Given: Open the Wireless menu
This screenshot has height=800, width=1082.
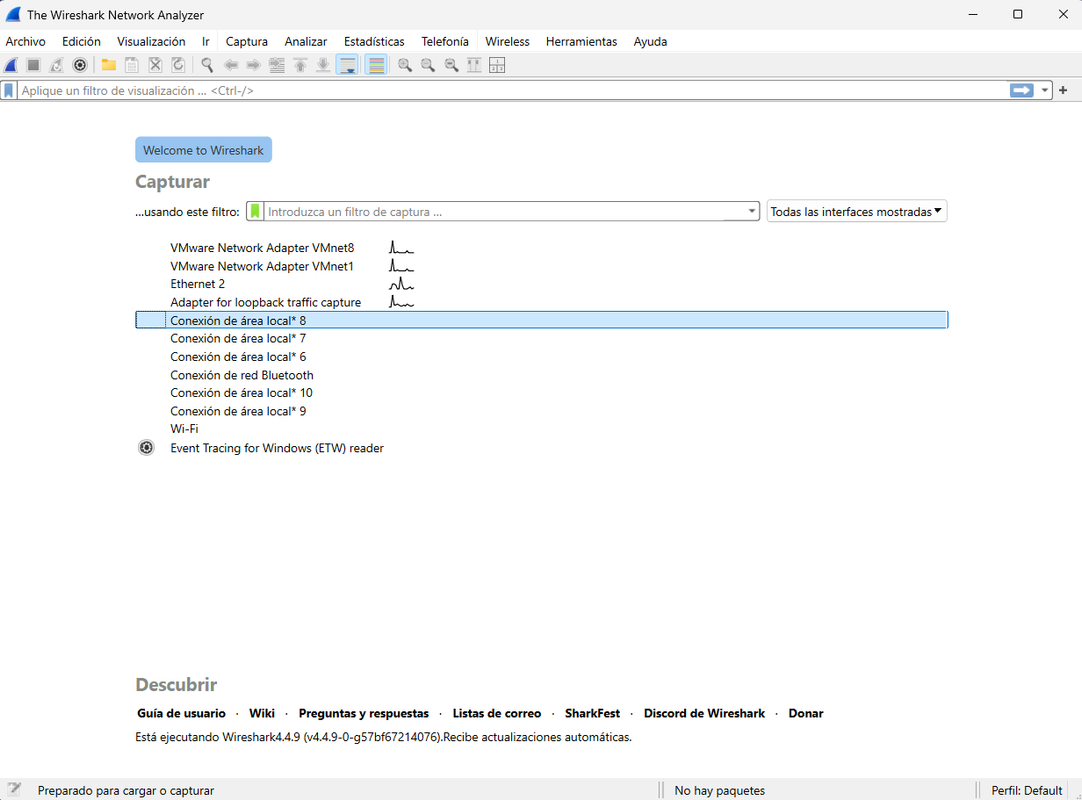Looking at the screenshot, I should coord(507,41).
